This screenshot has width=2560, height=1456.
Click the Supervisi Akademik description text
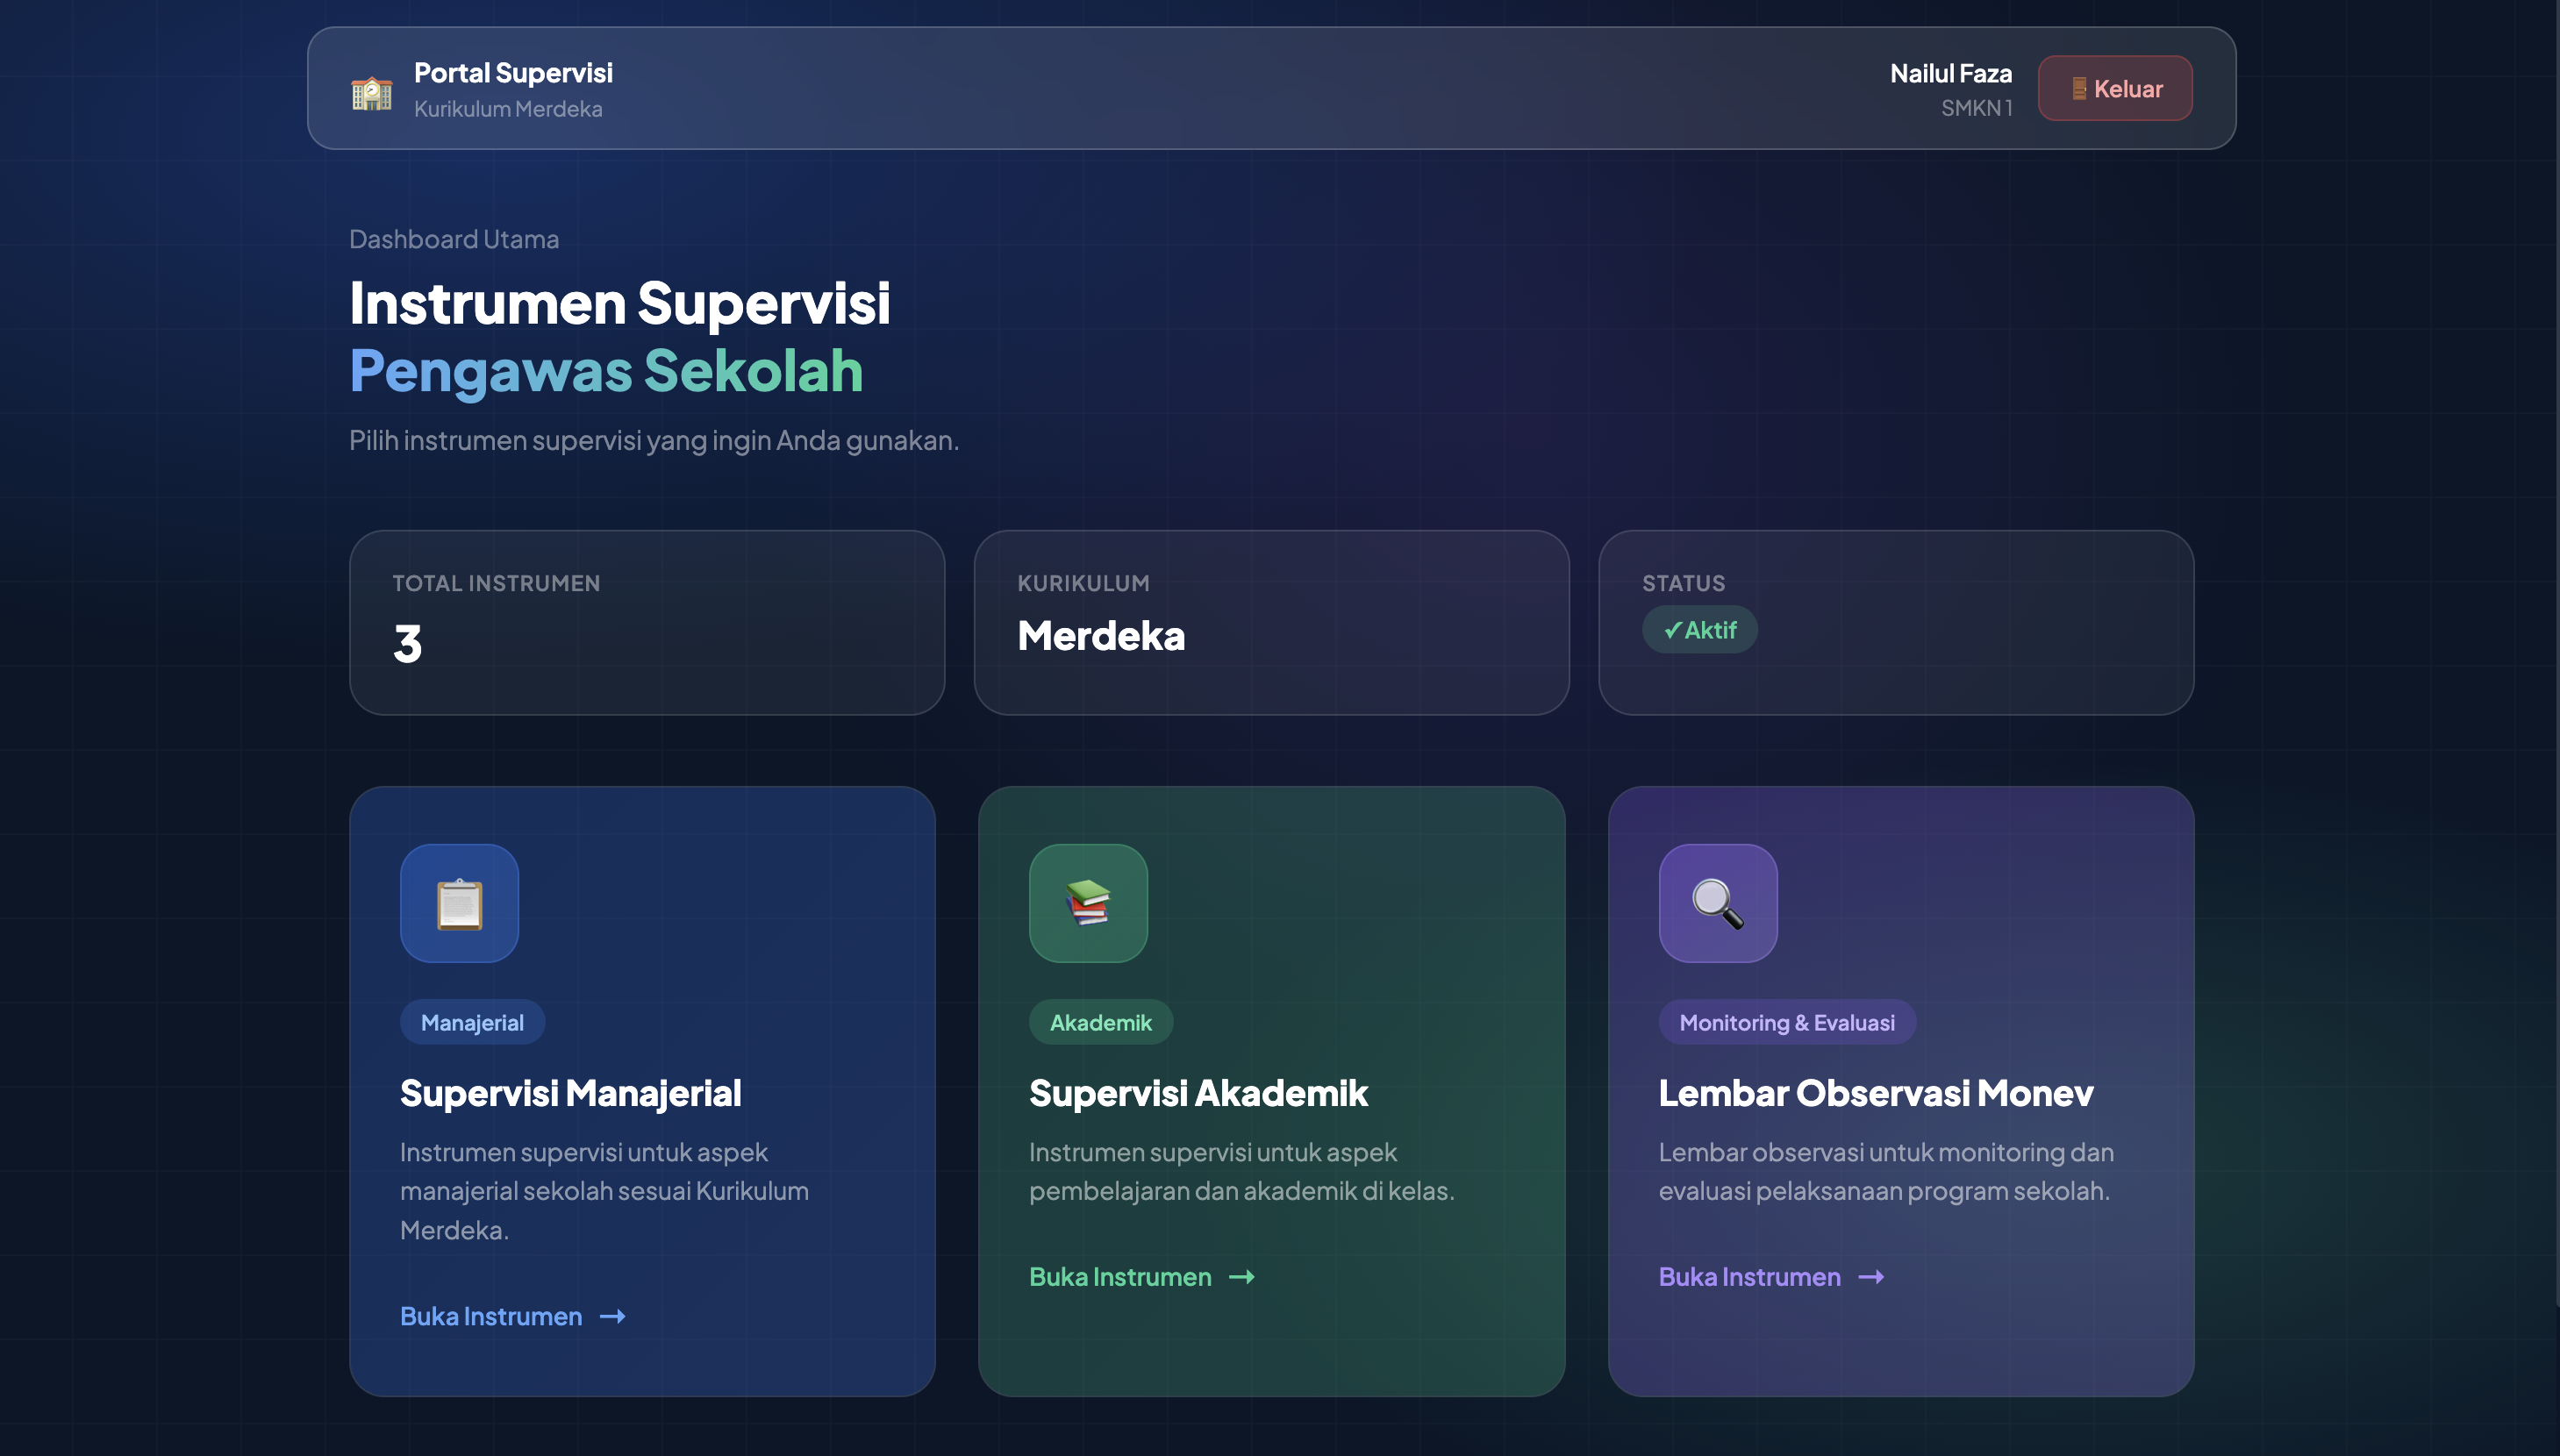(x=1242, y=1172)
